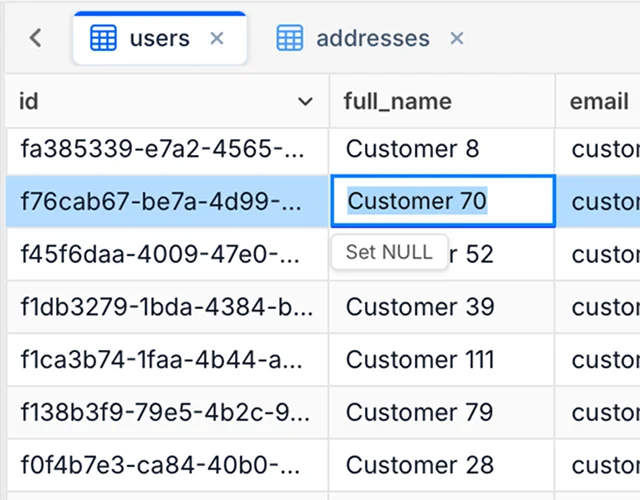
Task: Select the id column header
Action: point(167,101)
